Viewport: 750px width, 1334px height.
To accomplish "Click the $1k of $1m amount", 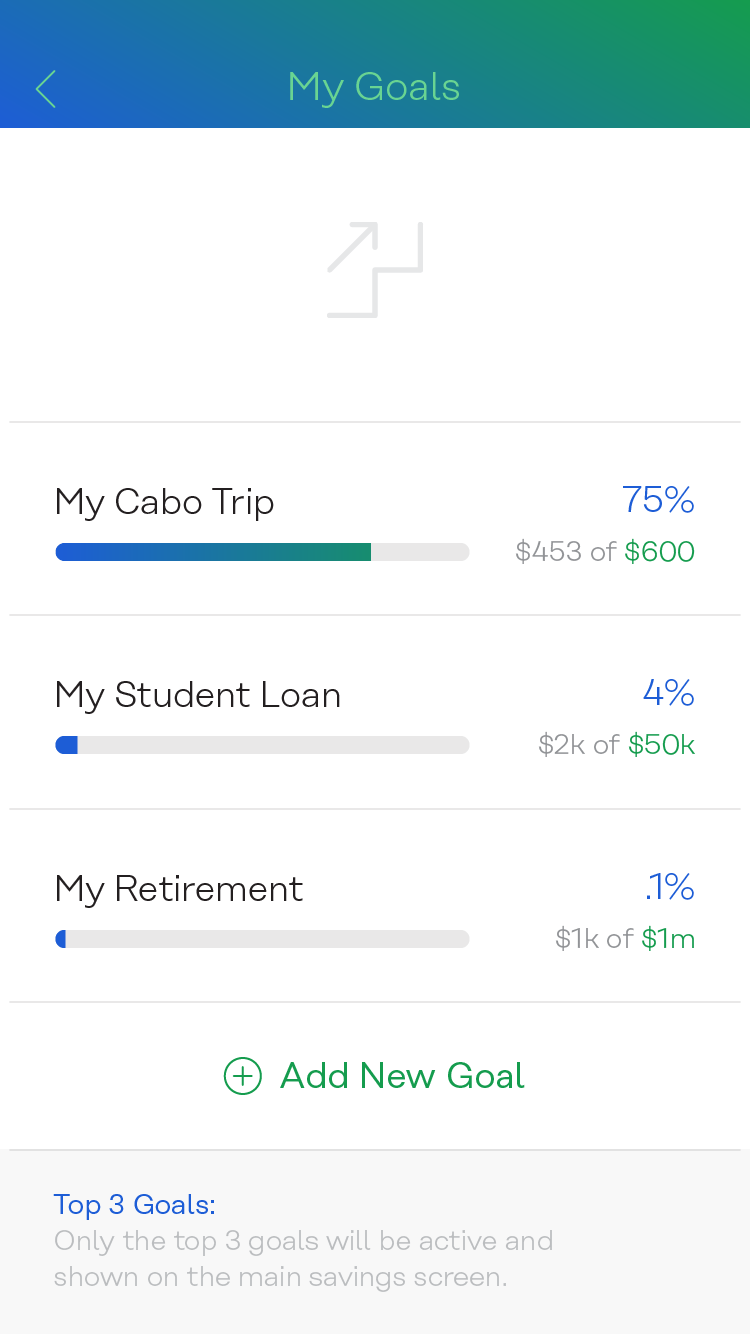I will [x=625, y=939].
